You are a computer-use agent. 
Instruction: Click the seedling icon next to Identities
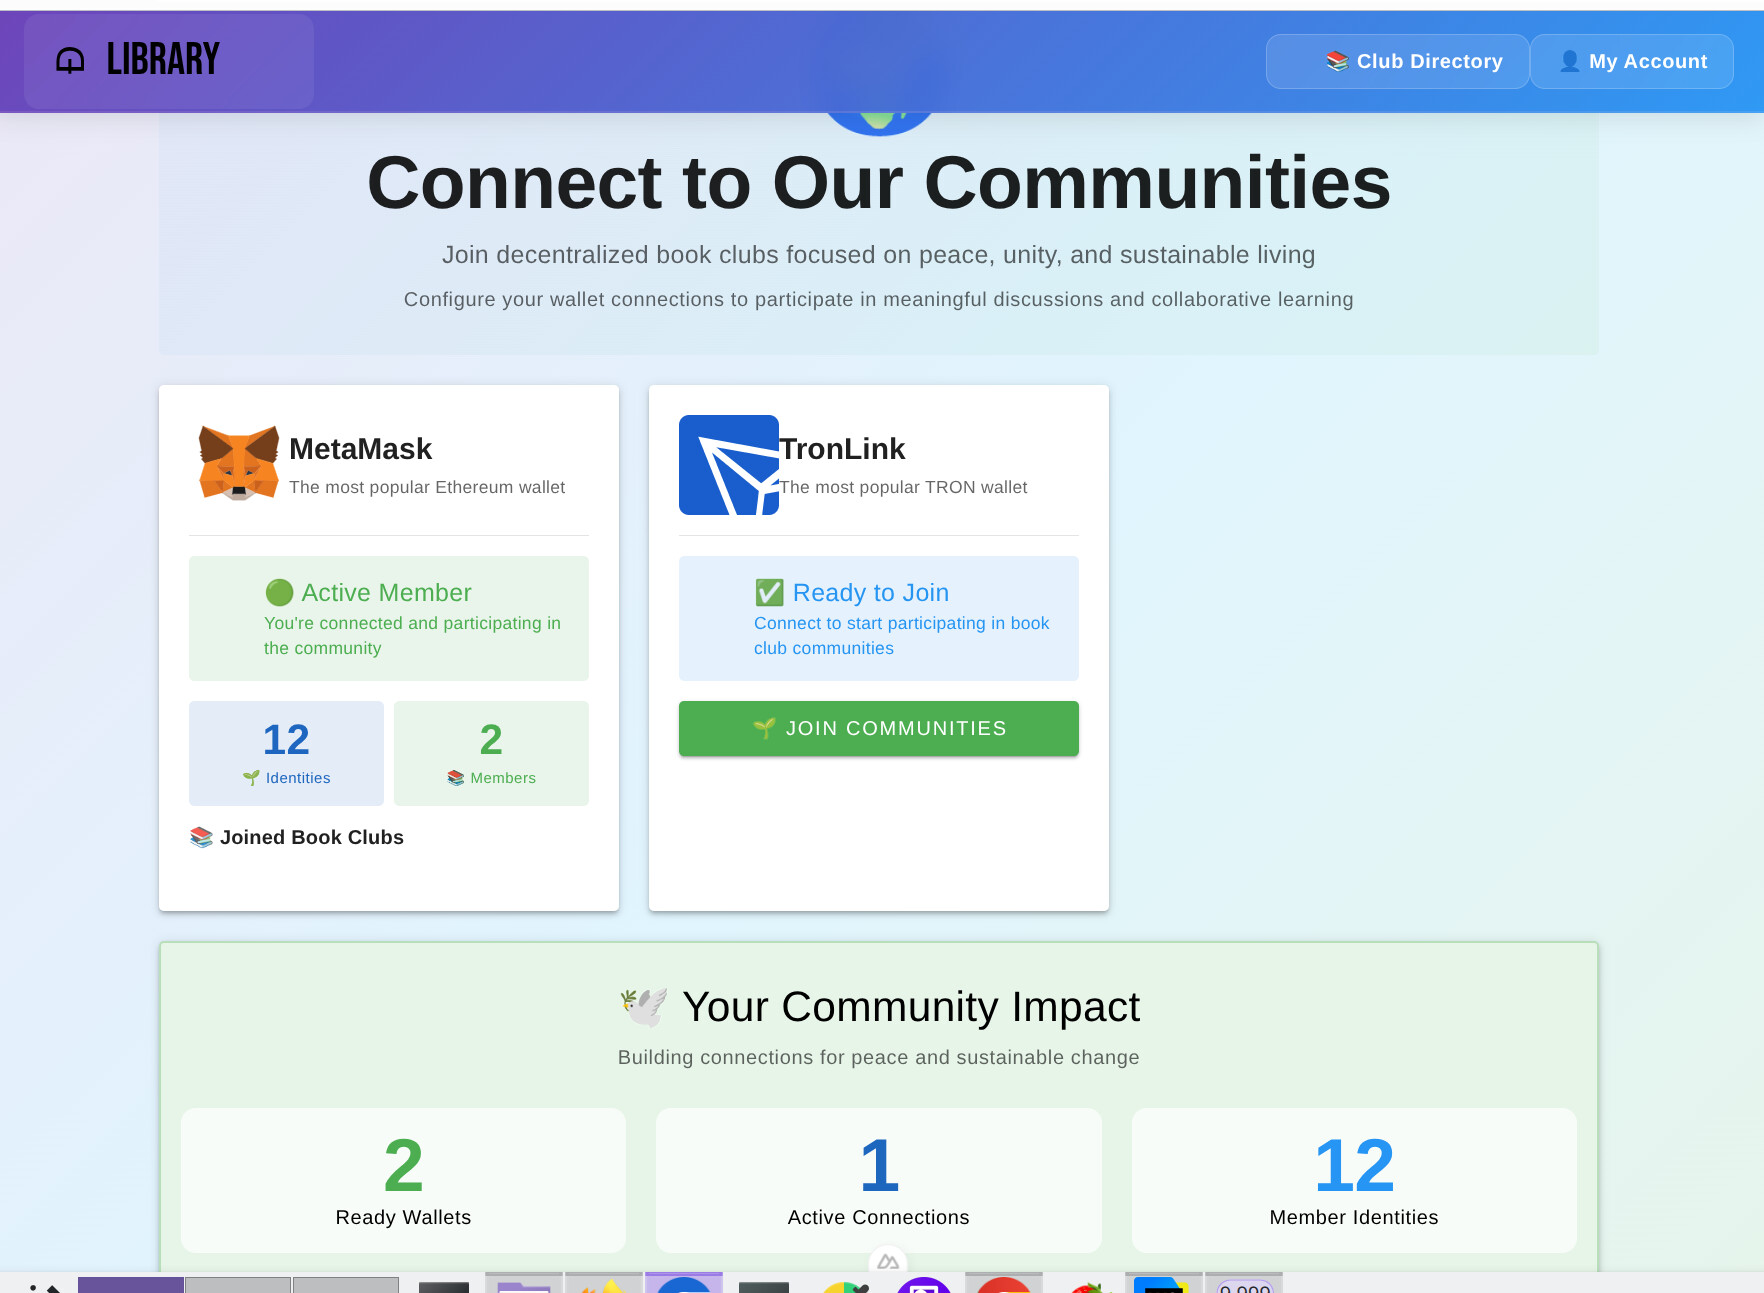pos(251,778)
